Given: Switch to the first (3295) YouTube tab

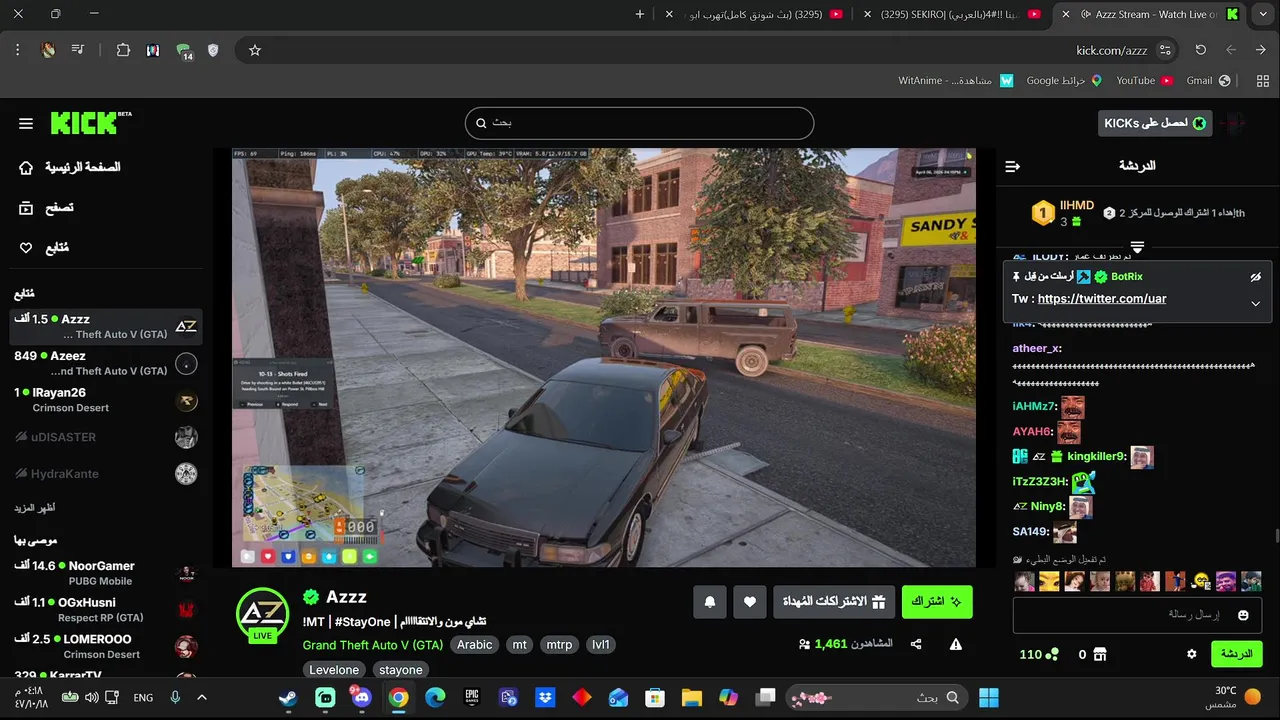Looking at the screenshot, I should point(755,14).
